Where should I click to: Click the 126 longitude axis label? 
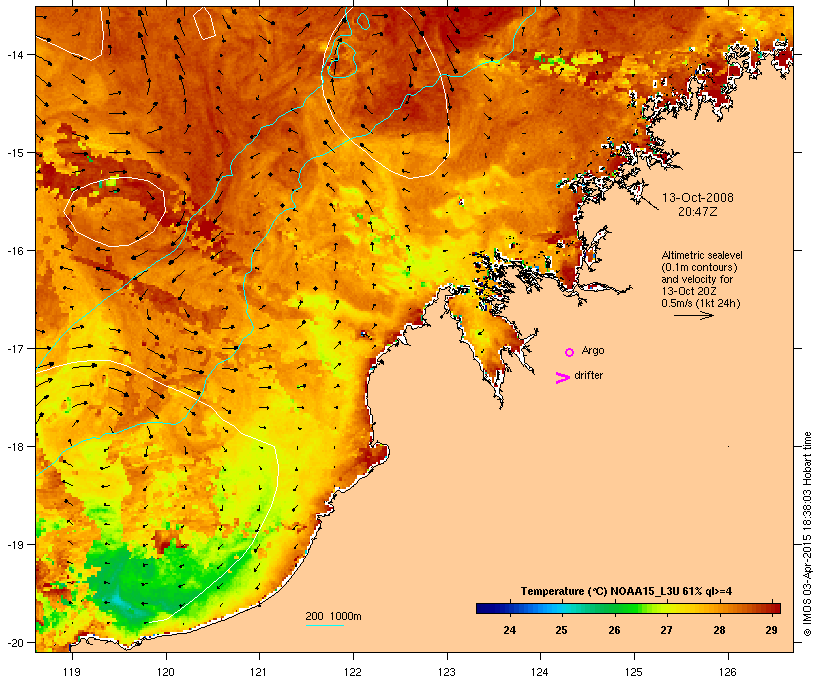[728, 672]
